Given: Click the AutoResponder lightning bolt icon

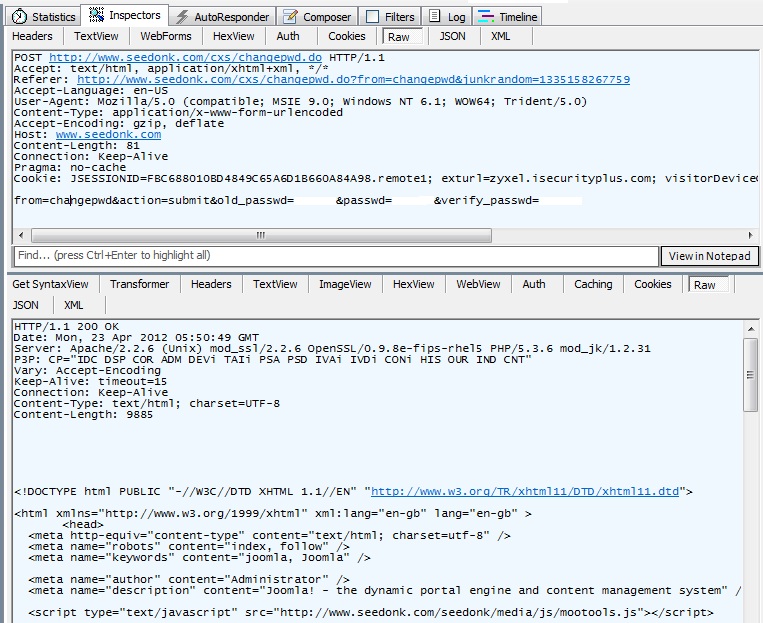Looking at the screenshot, I should [x=182, y=17].
